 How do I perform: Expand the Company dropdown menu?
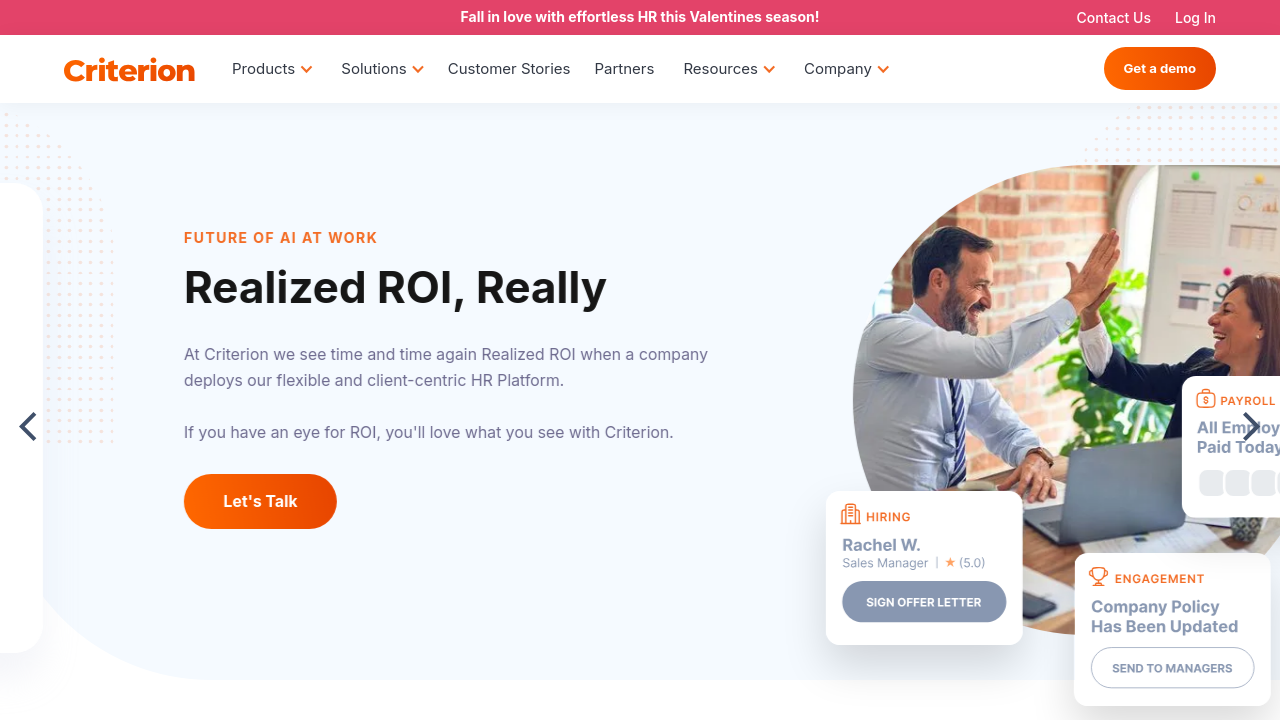click(846, 69)
